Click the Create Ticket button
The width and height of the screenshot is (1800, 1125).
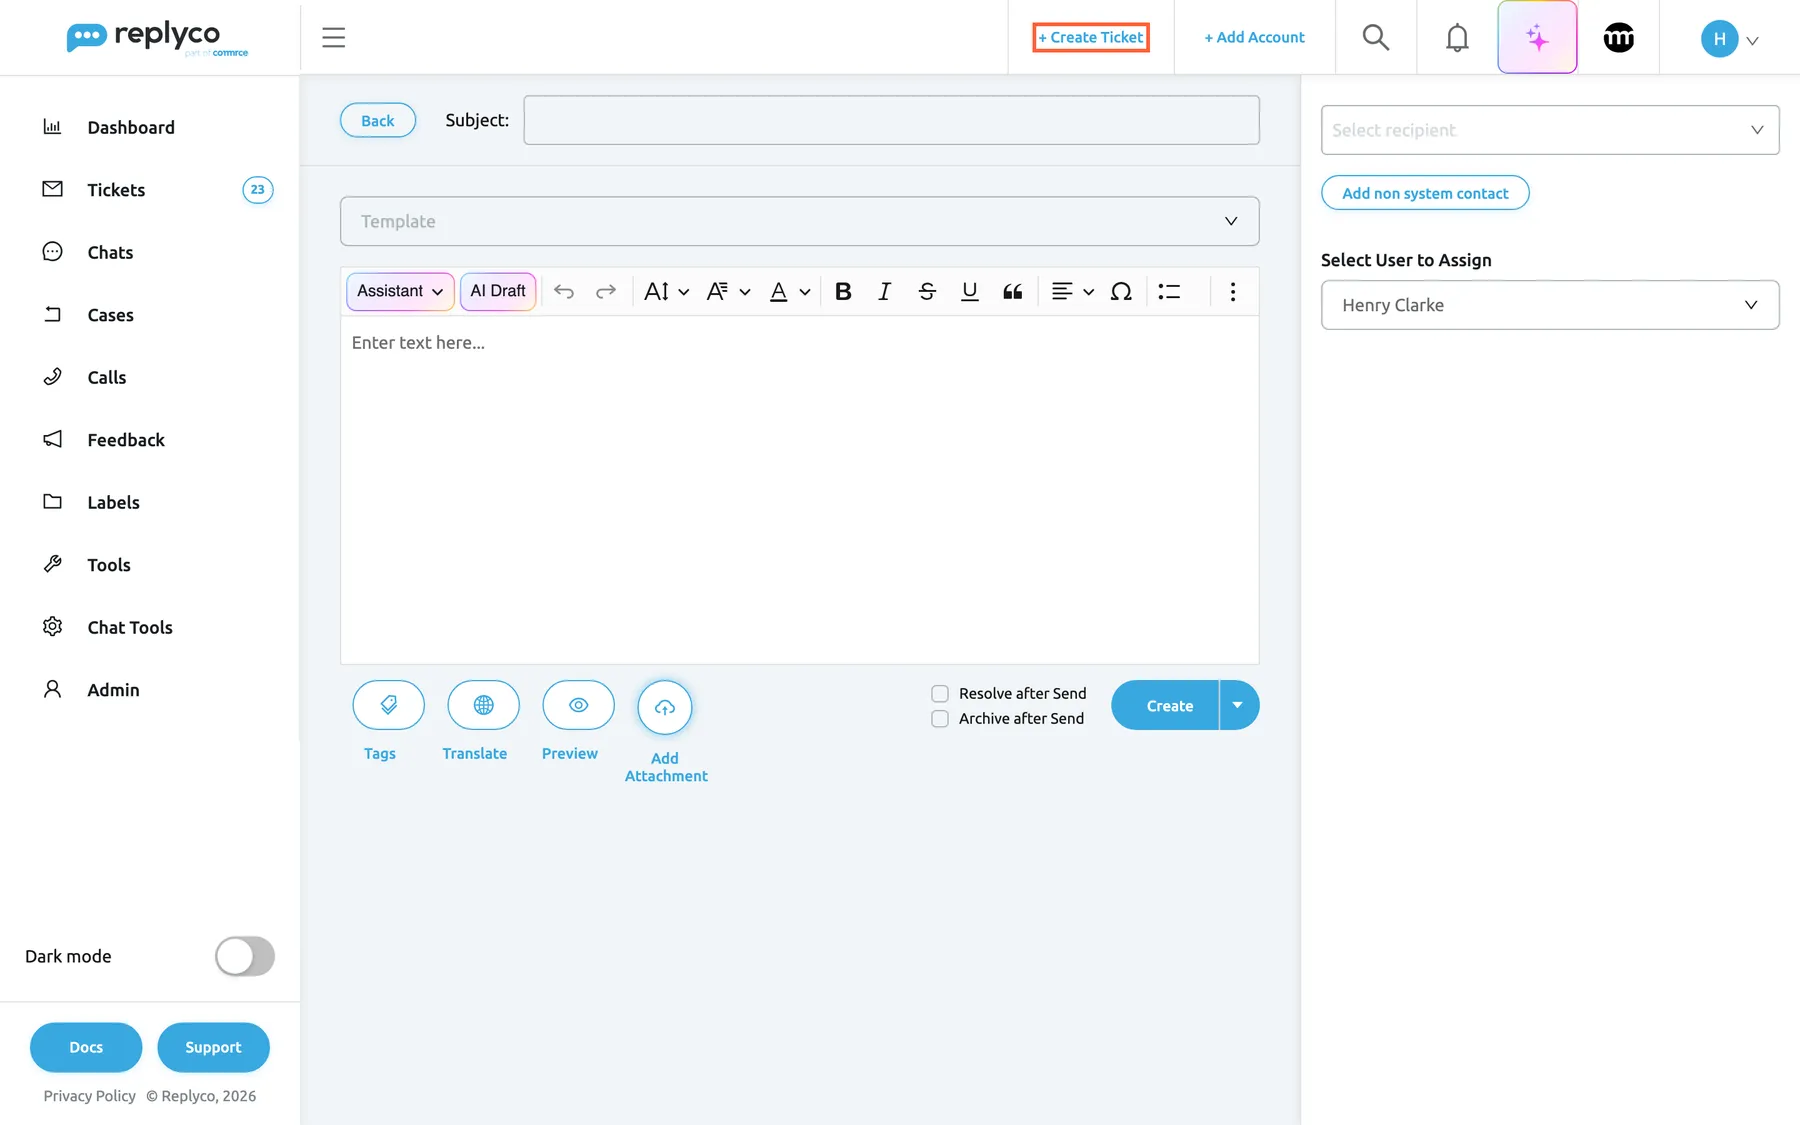pyautogui.click(x=1091, y=37)
